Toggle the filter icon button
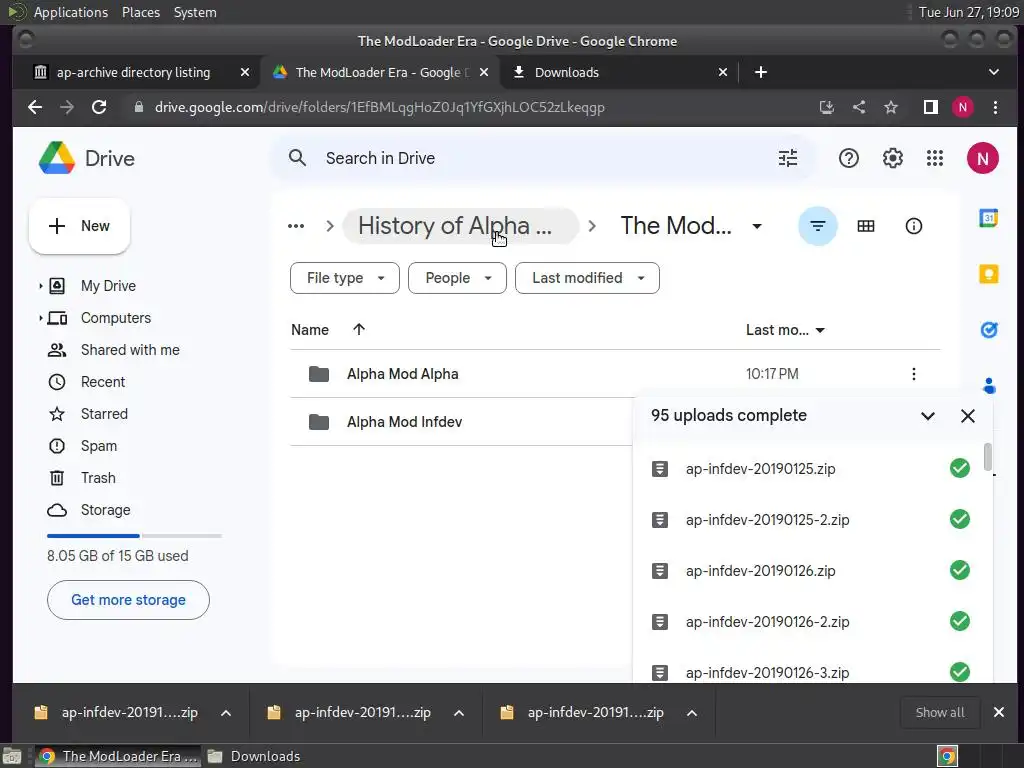The image size is (1024, 768). 818,226
